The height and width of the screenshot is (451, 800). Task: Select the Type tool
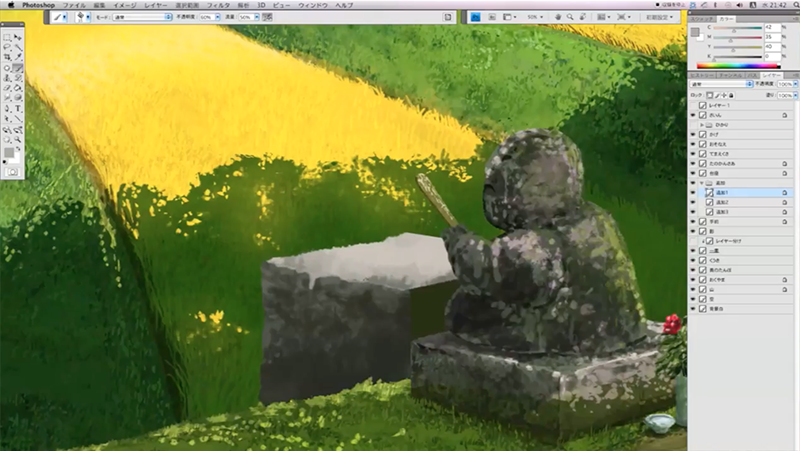click(x=18, y=108)
